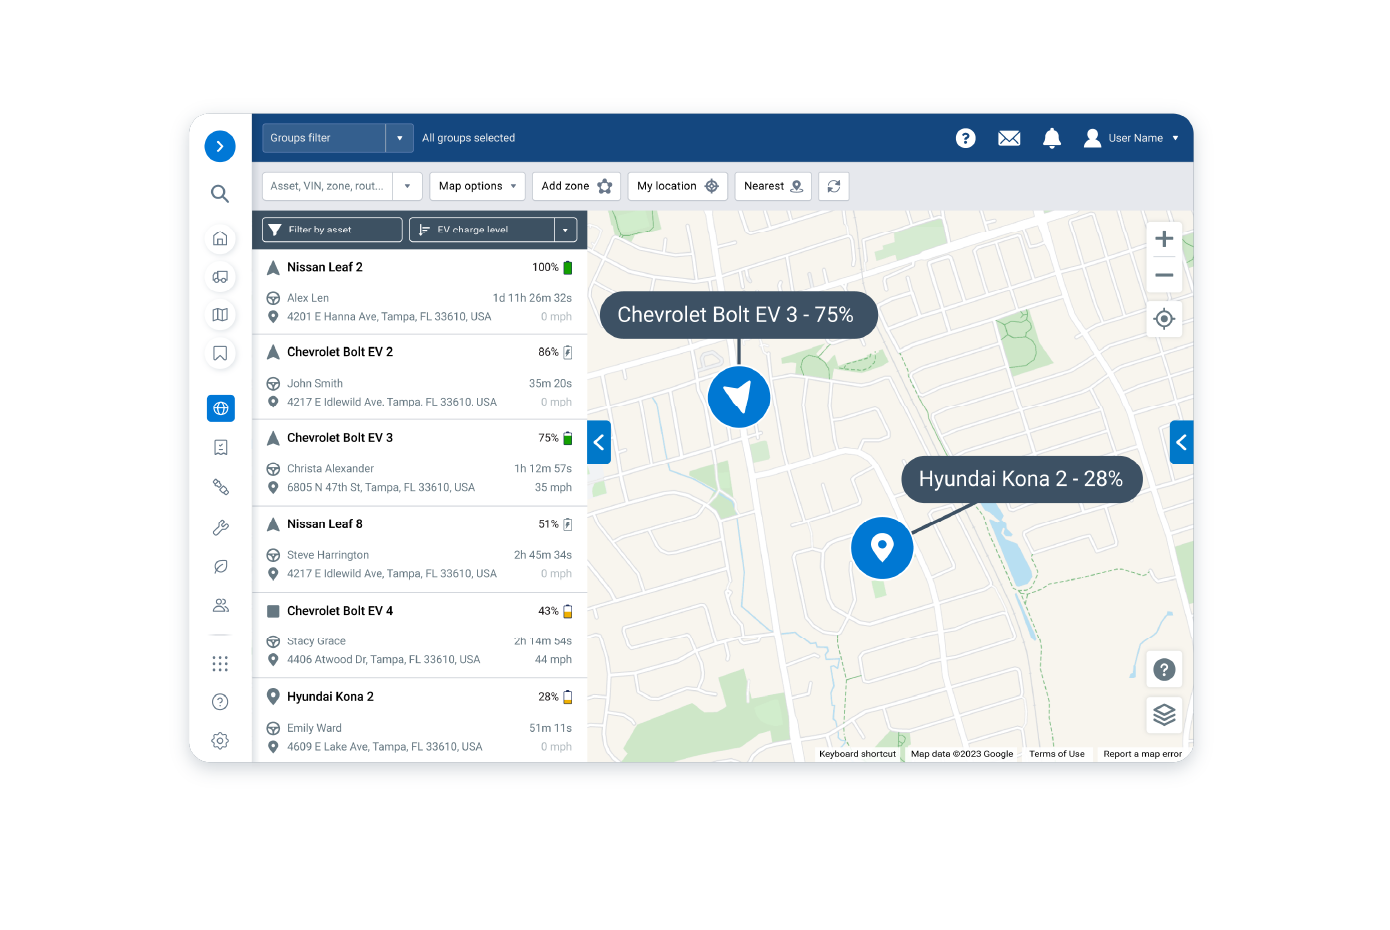Click the Terms of Use link
Viewport: 1390px width, 930px height.
pyautogui.click(x=1056, y=754)
